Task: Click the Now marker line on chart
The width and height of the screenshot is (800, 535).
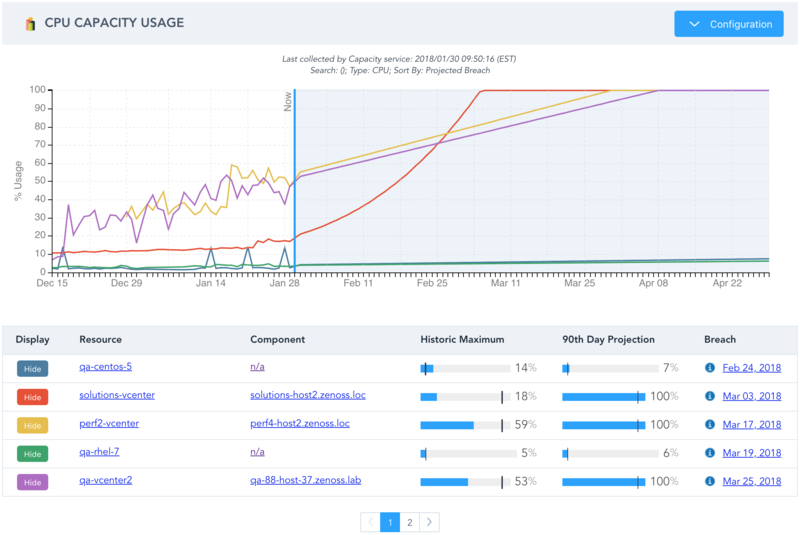Action: pos(294,181)
